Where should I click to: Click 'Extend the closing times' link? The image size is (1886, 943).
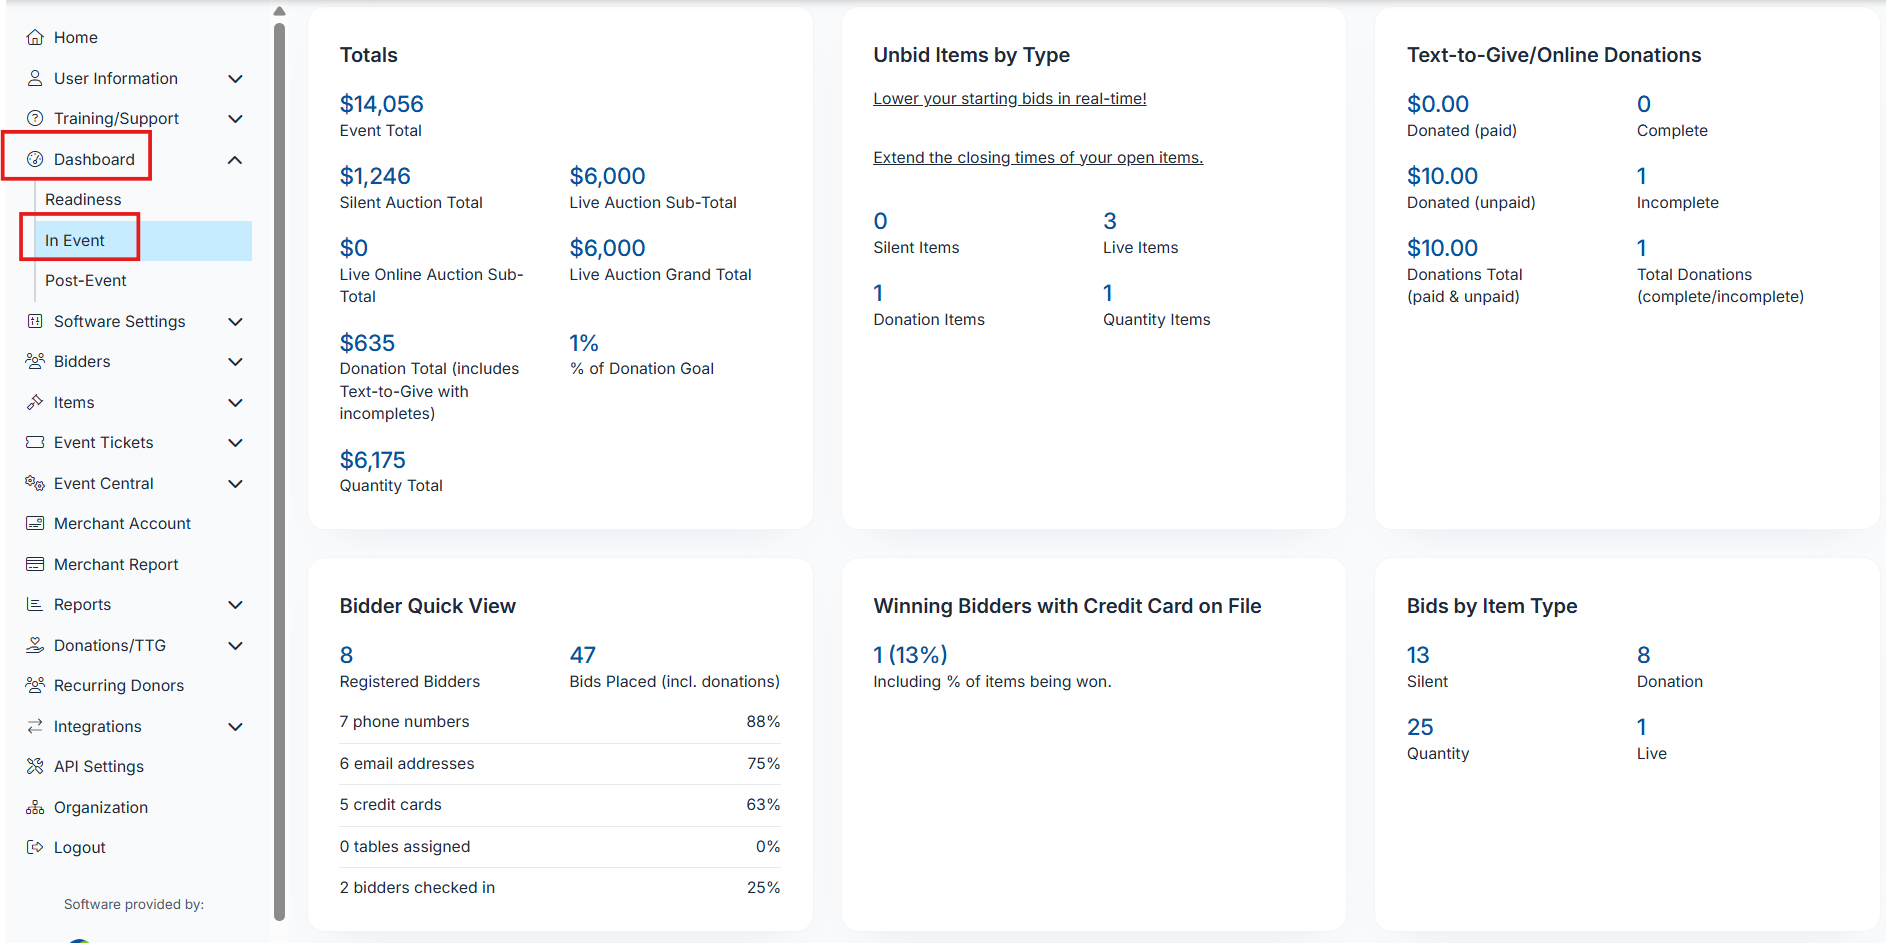point(1037,157)
